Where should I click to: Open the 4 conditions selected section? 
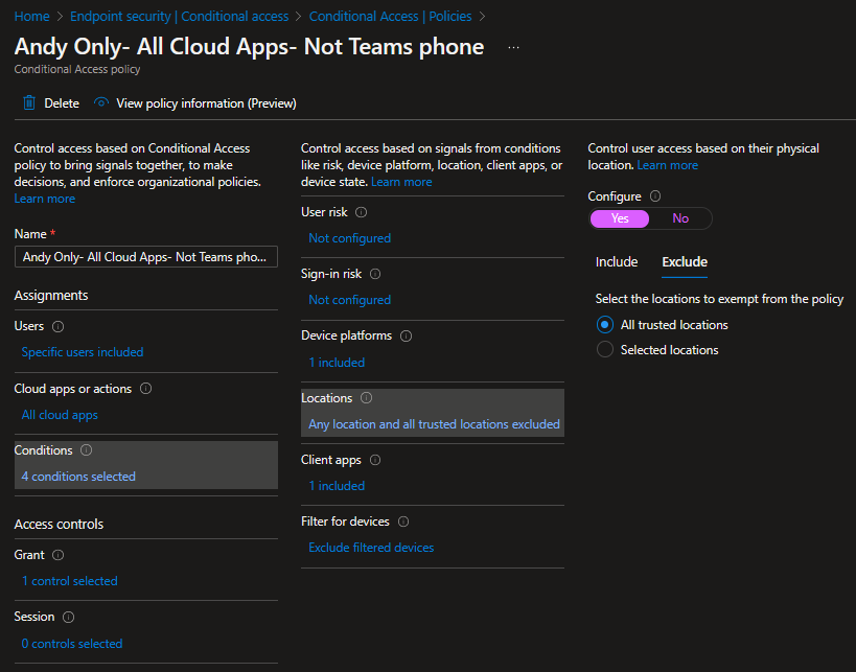[x=78, y=477]
